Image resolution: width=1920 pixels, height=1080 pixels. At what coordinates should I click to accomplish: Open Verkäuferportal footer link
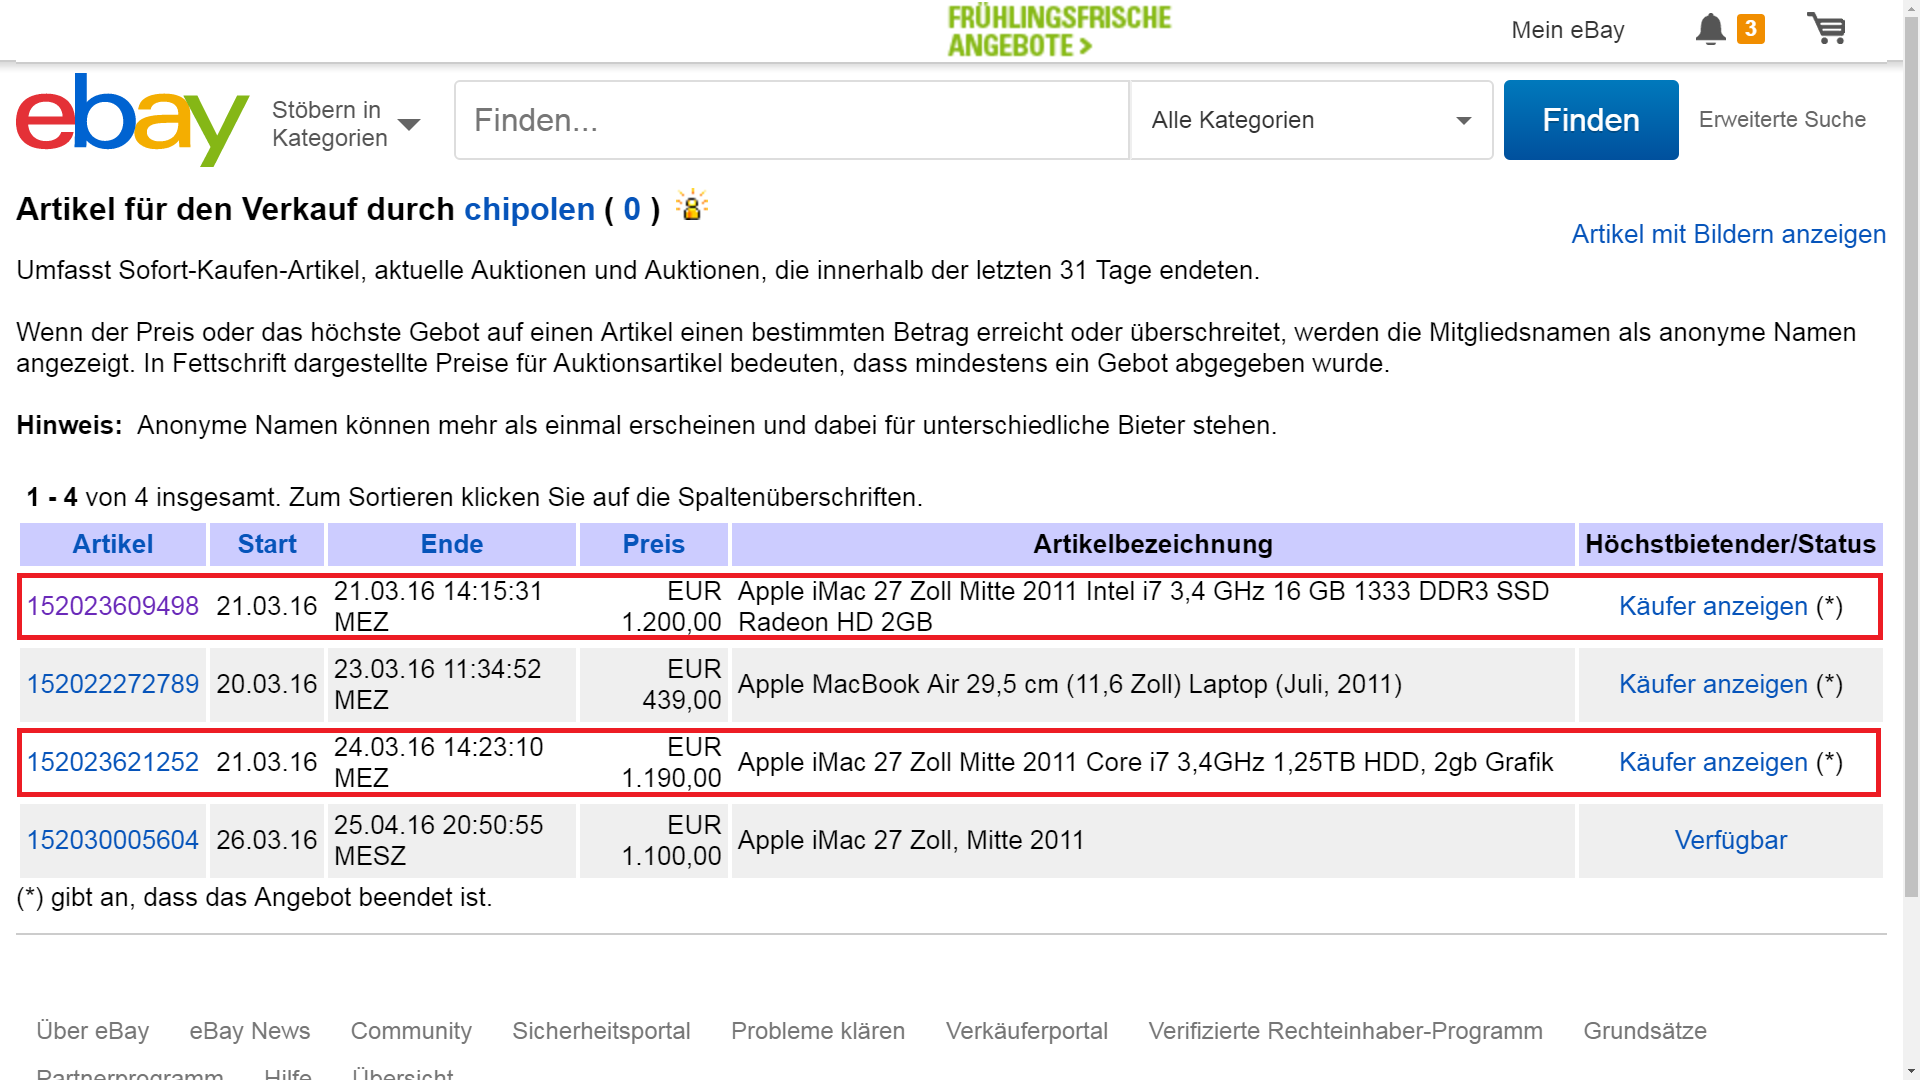coord(1027,1031)
